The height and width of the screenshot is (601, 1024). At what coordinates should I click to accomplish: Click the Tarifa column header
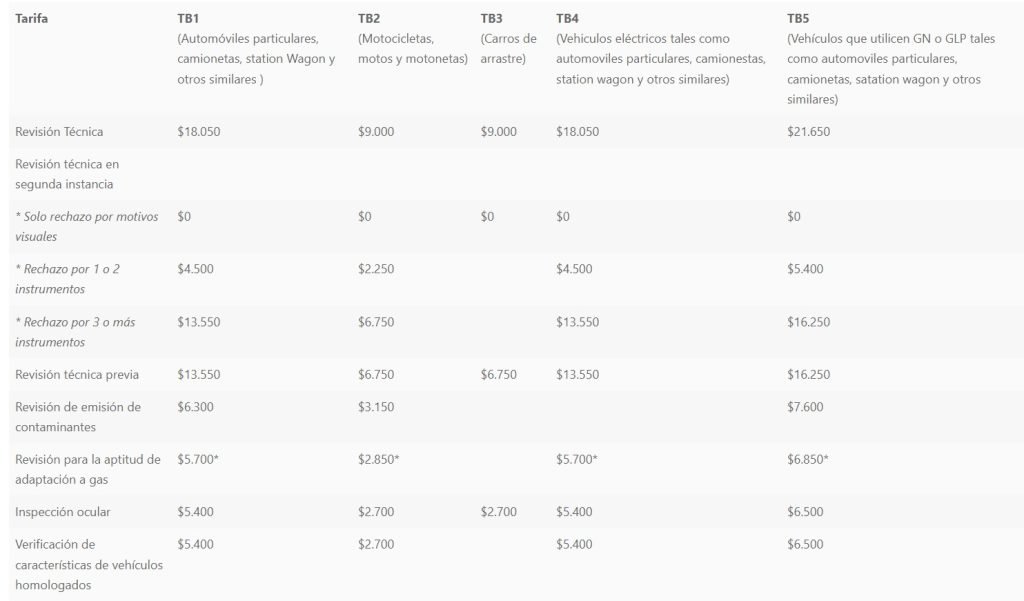click(31, 18)
